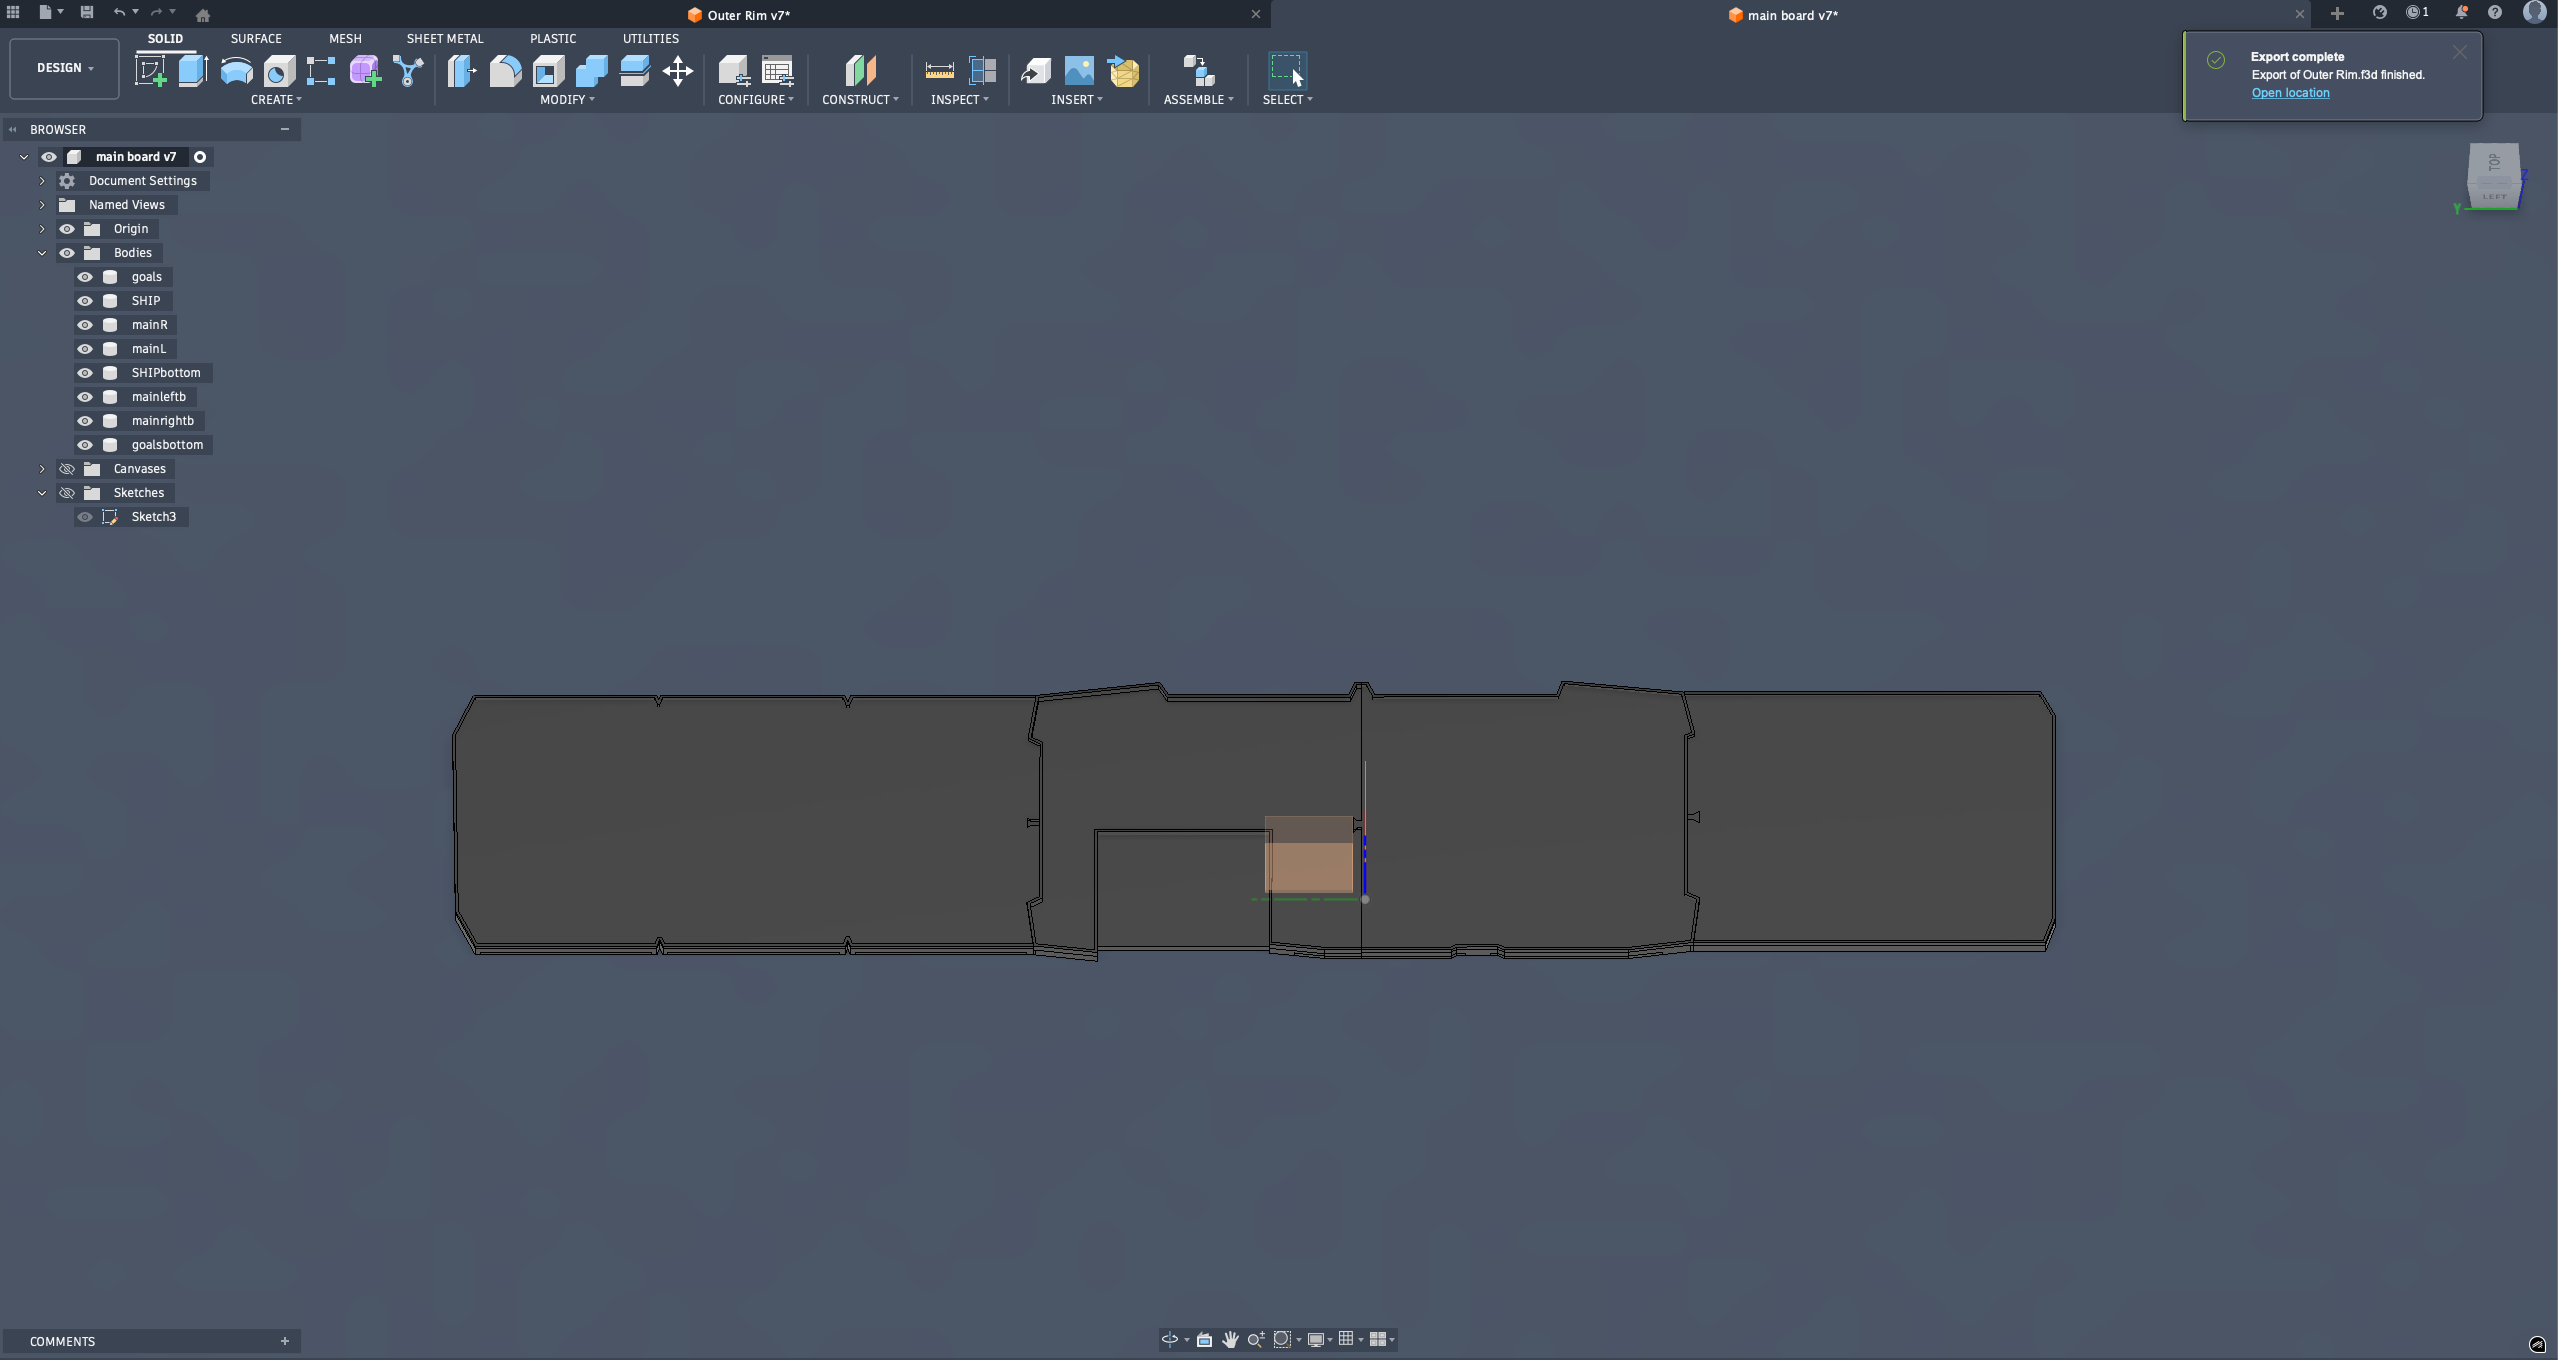The width and height of the screenshot is (2558, 1360).
Task: Switch to the SURFACE tab
Action: [256, 38]
